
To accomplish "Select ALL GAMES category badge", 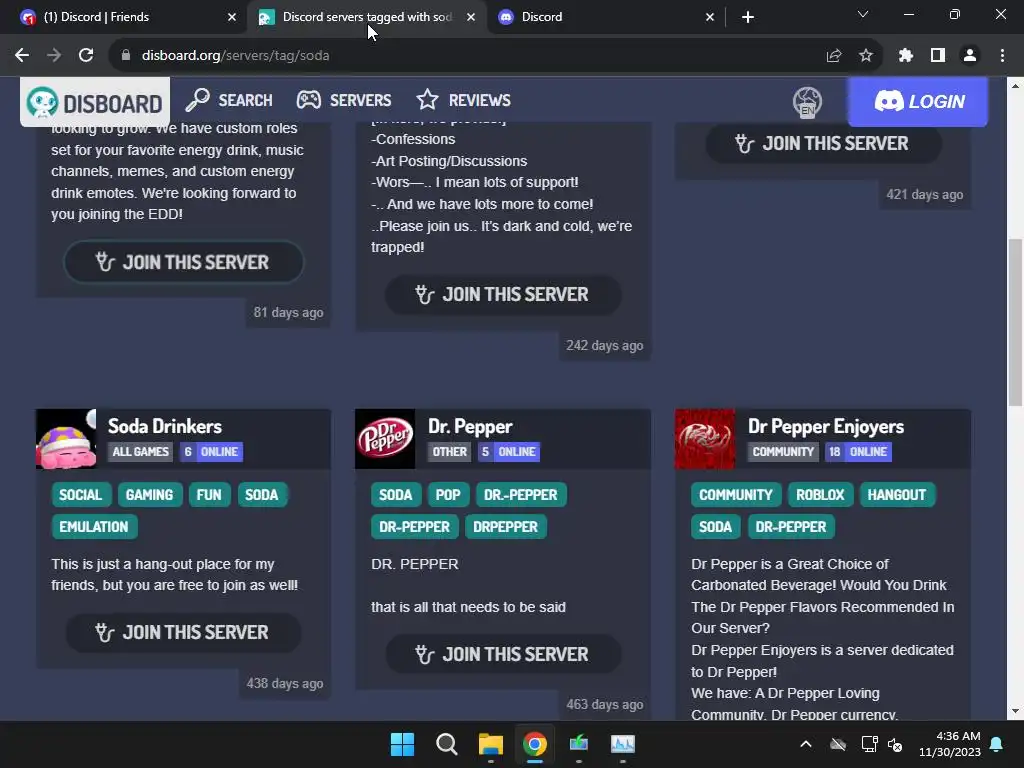I will (x=140, y=452).
